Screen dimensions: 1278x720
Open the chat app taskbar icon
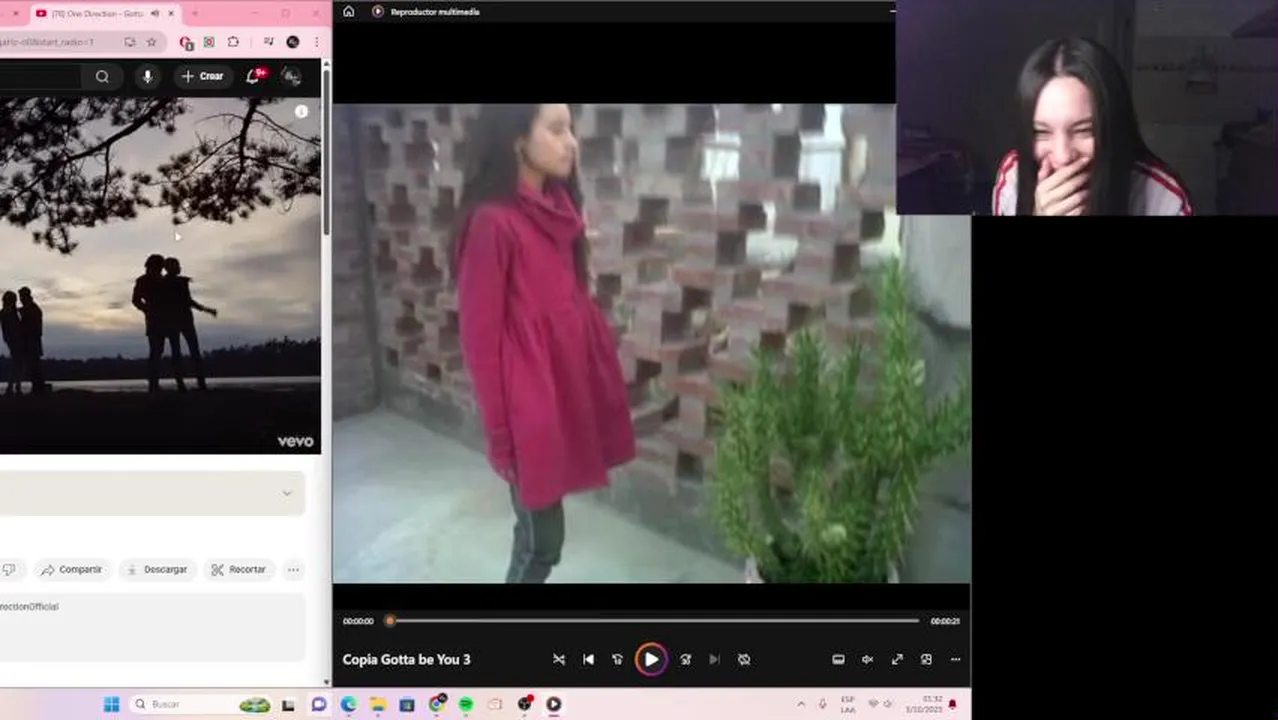(x=319, y=704)
